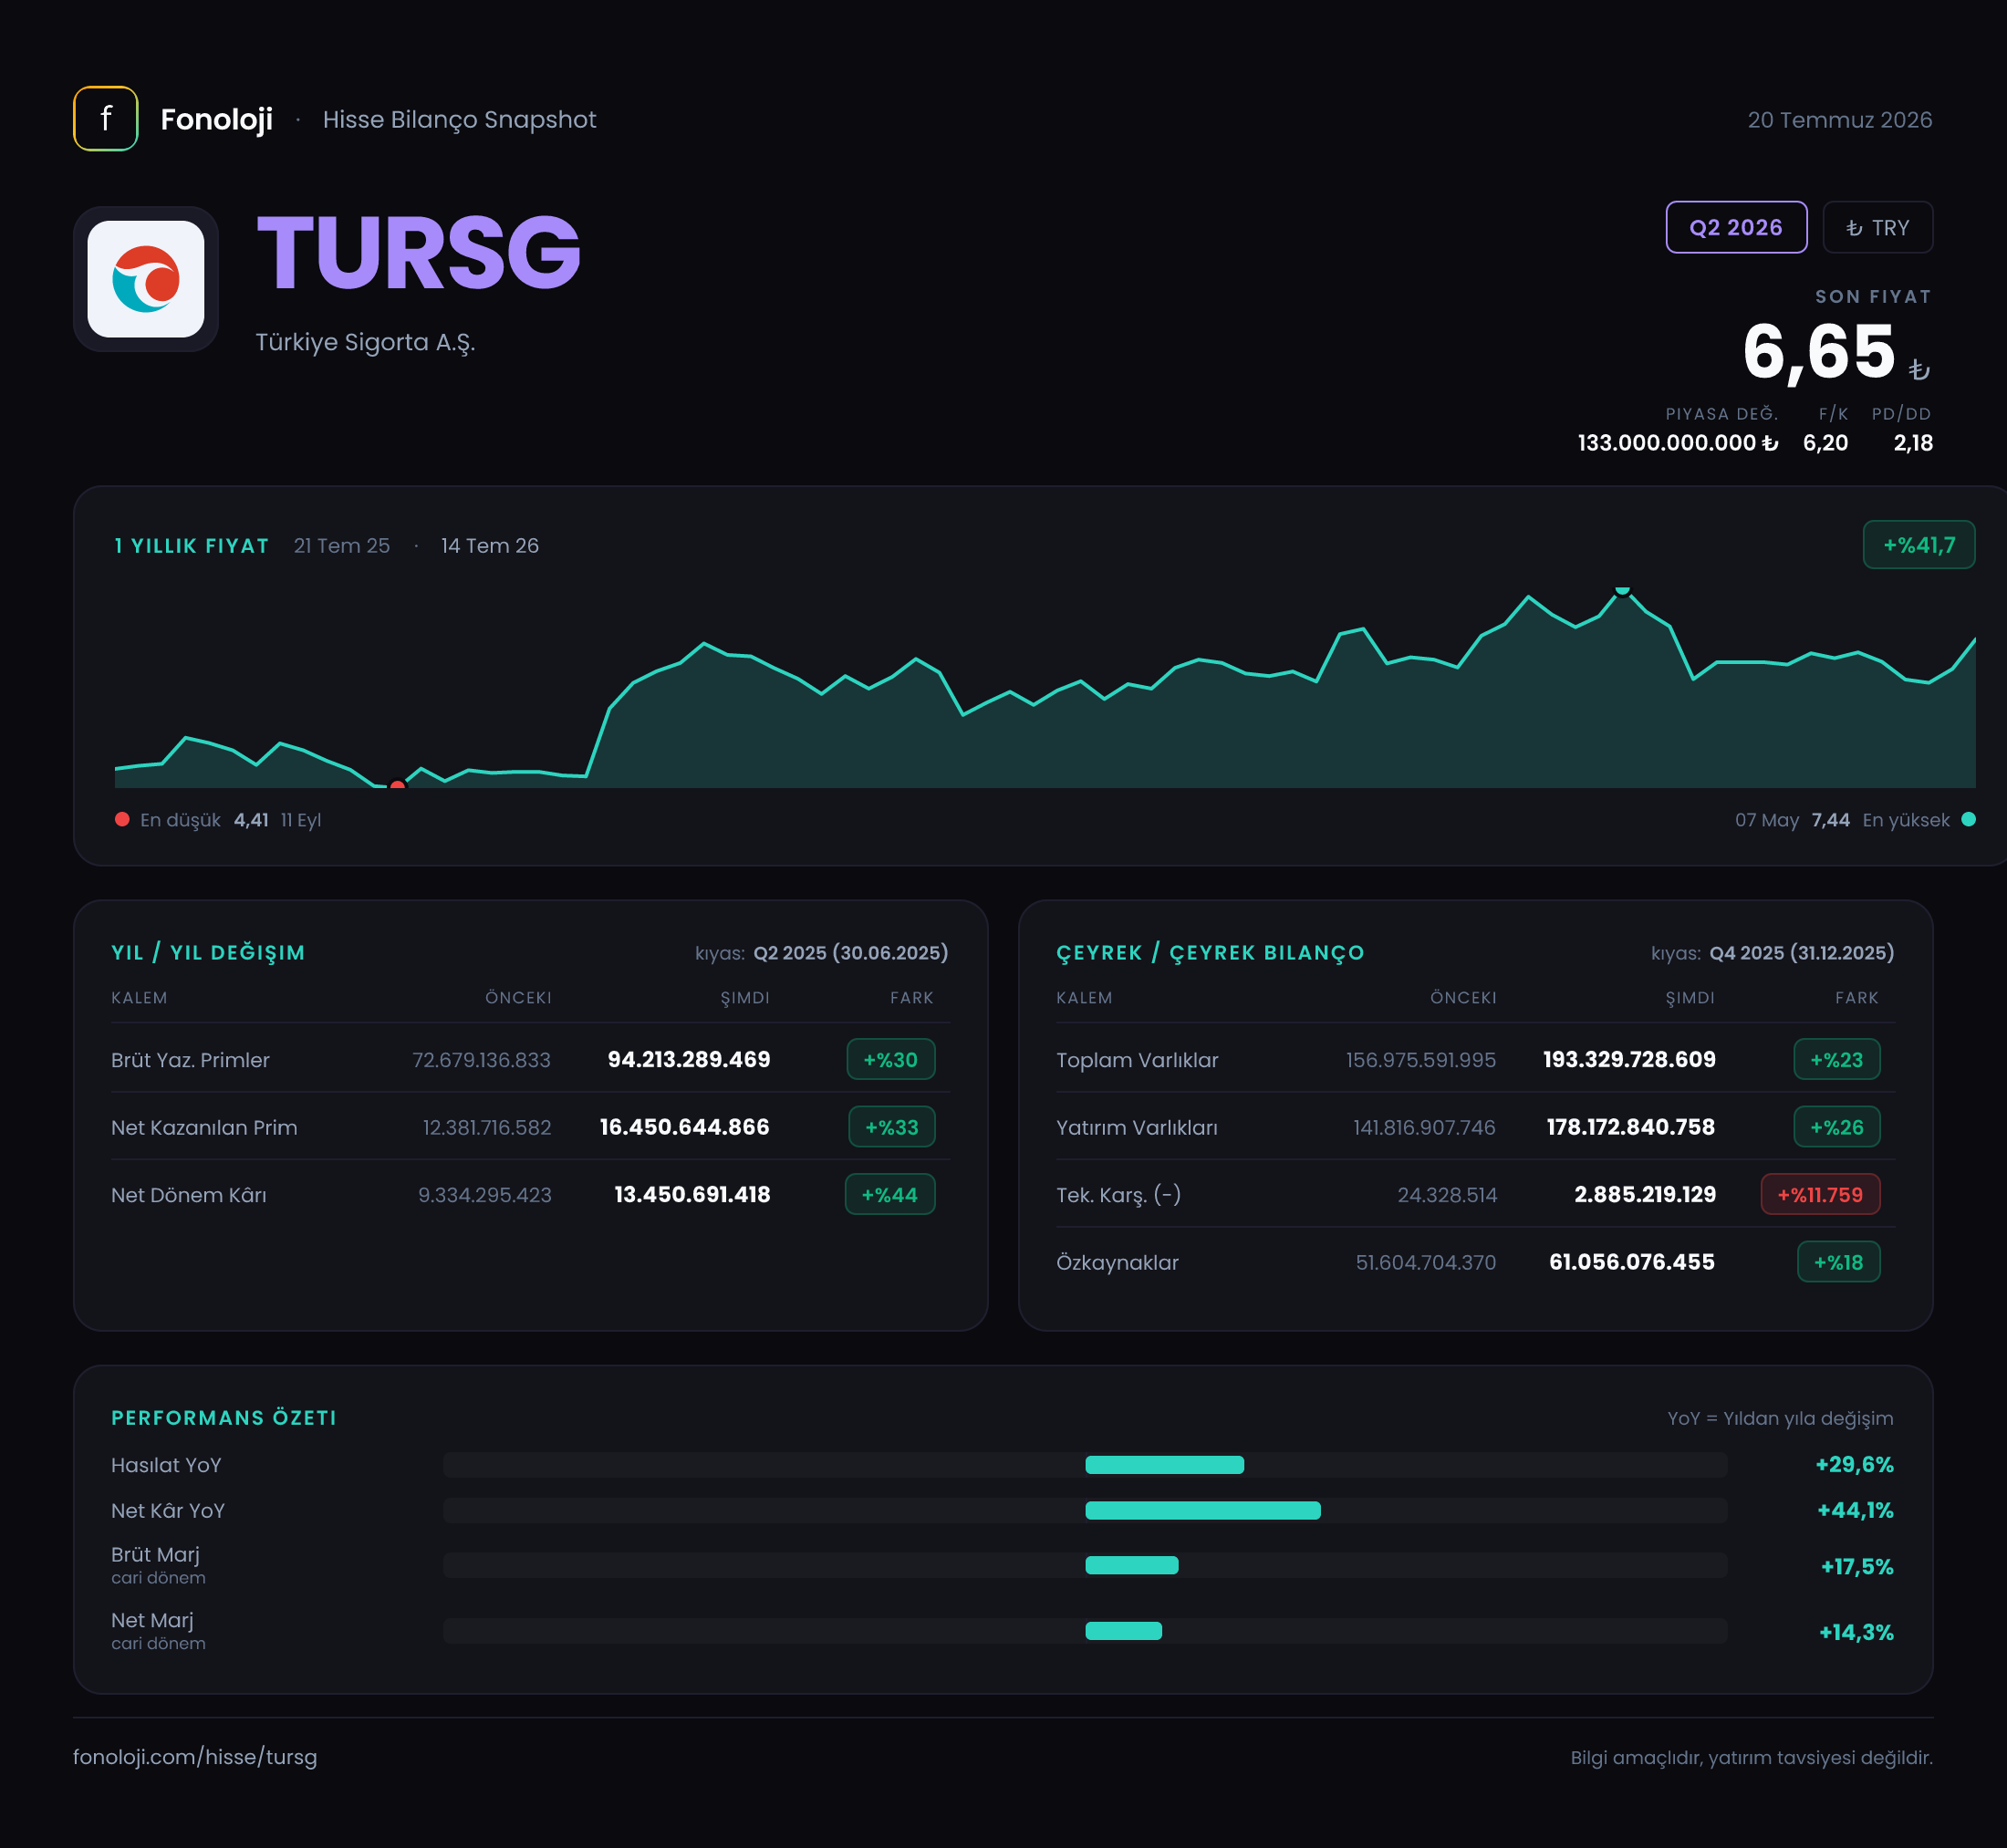Click the Brüt Yaz. Primler row label
The width and height of the screenshot is (2007, 1848).
[x=190, y=1060]
